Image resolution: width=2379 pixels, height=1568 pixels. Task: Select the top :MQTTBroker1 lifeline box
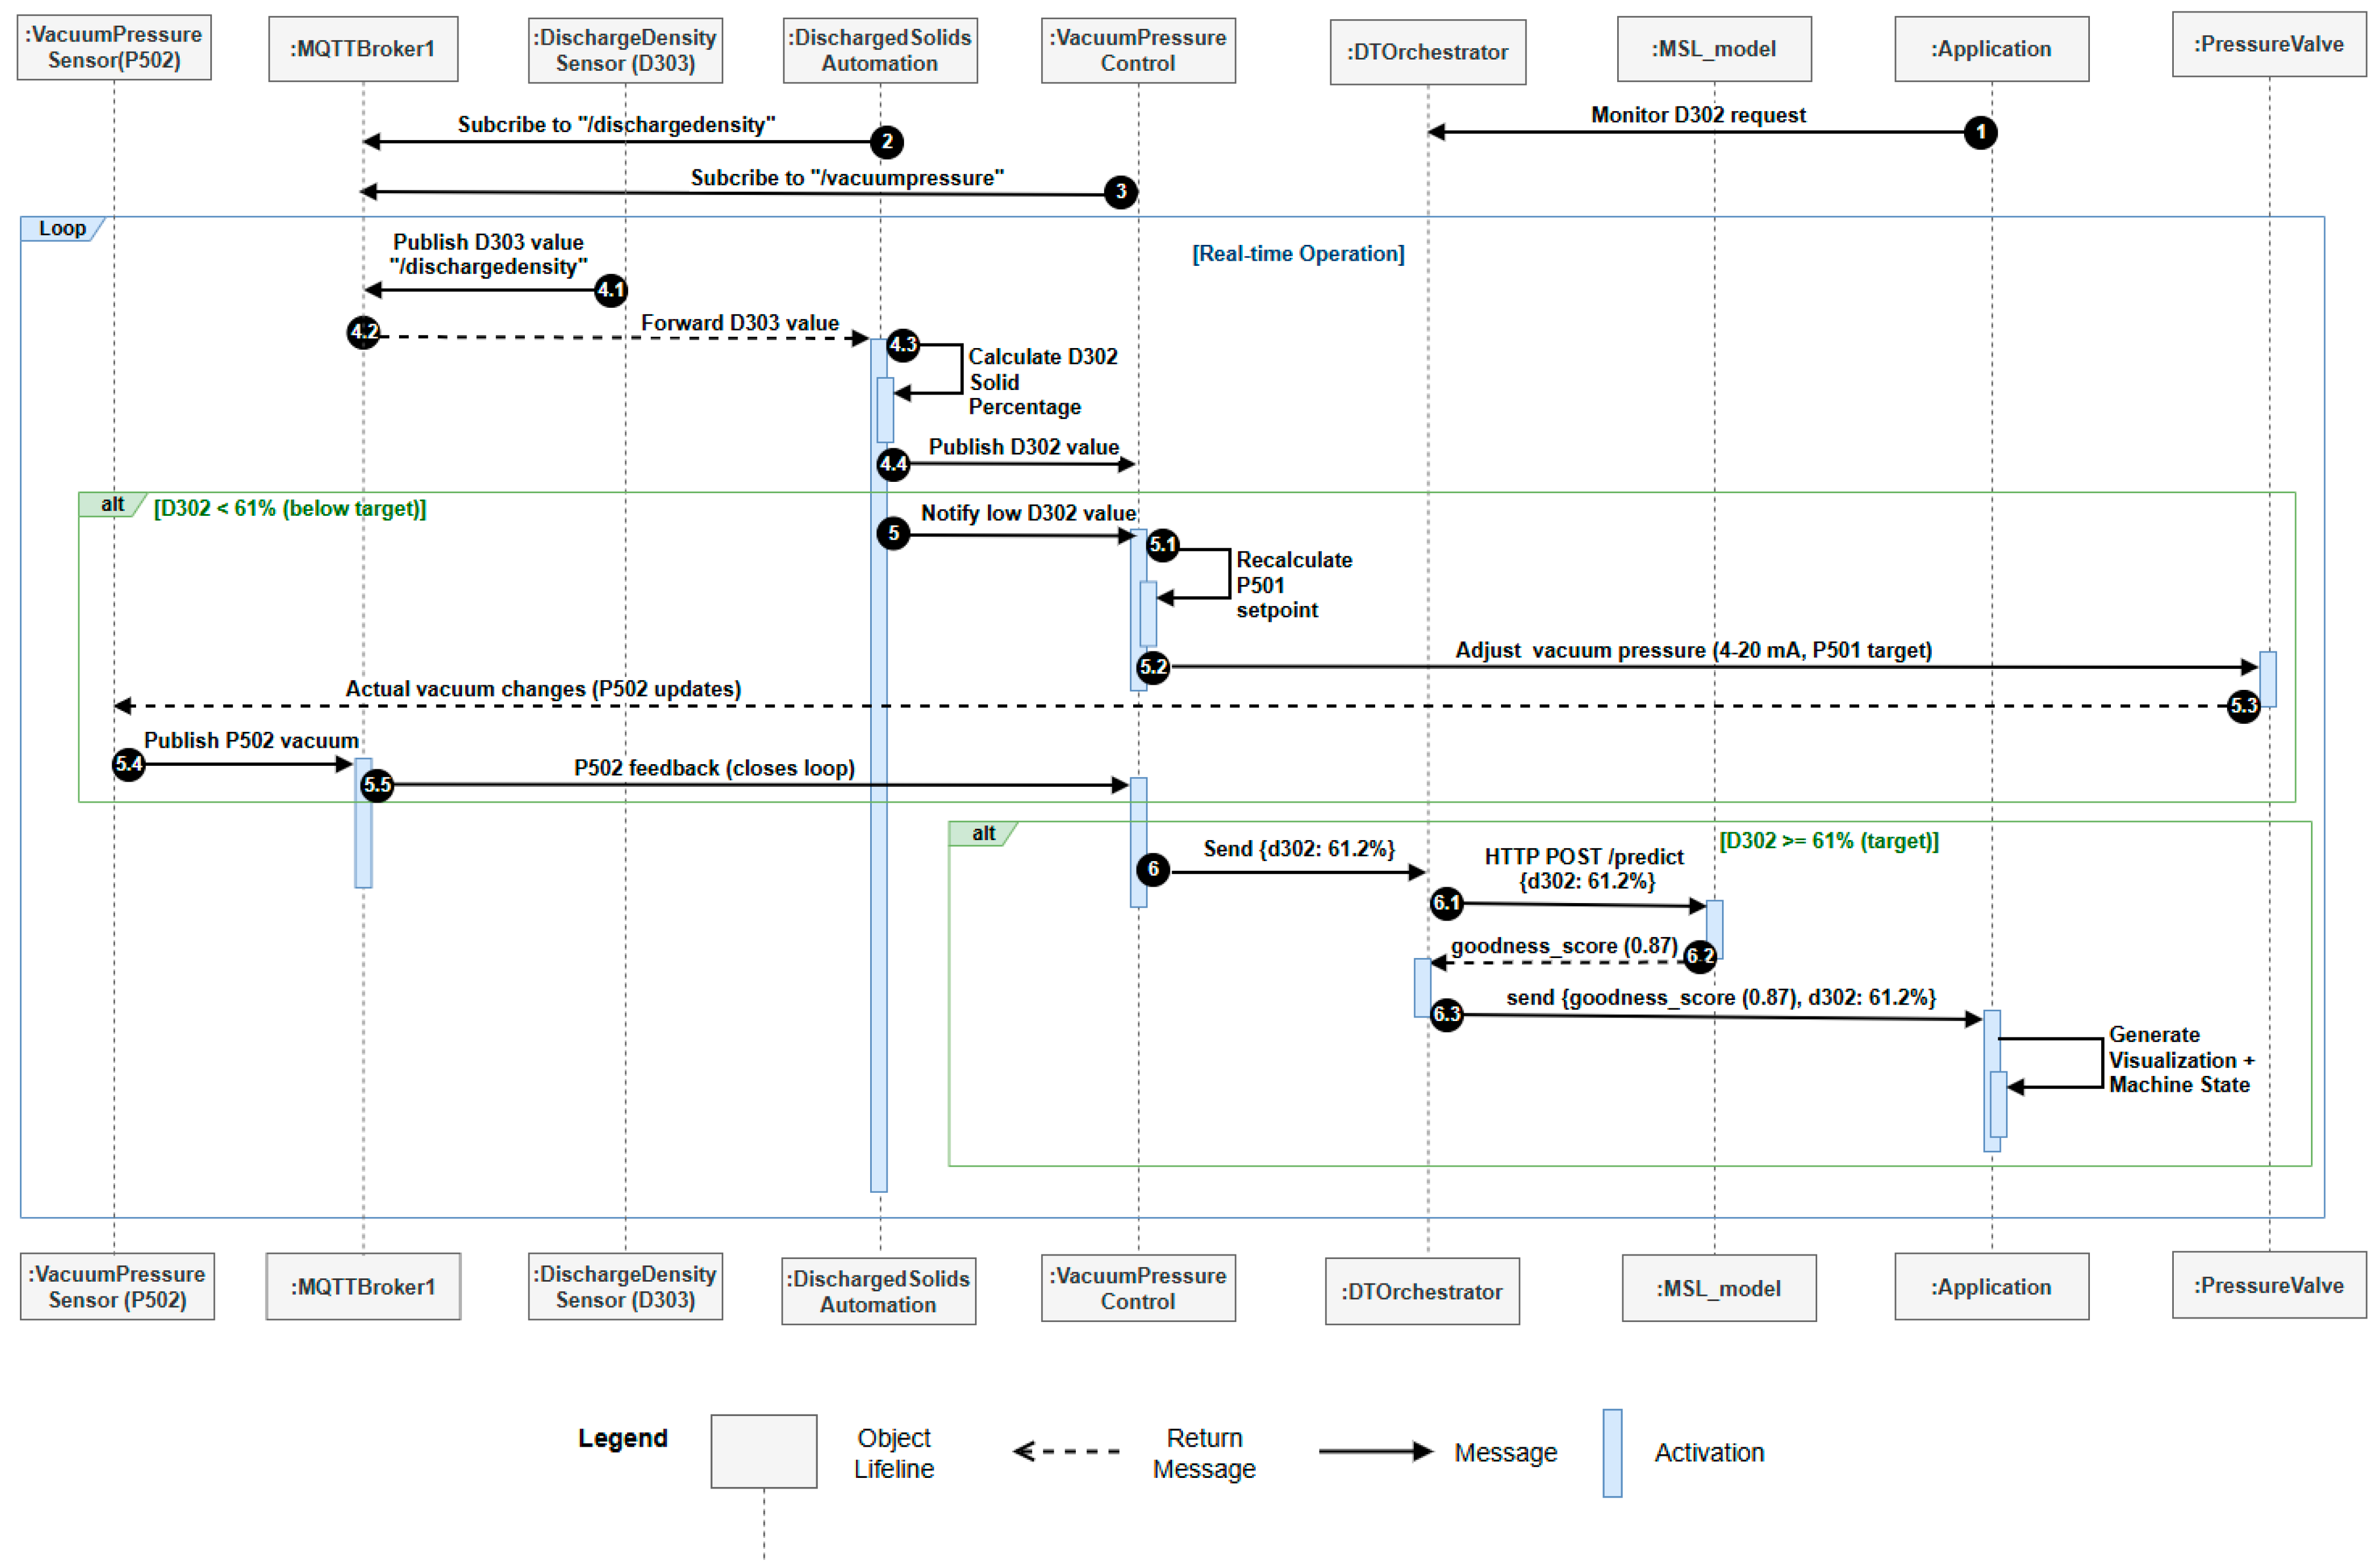click(x=363, y=49)
